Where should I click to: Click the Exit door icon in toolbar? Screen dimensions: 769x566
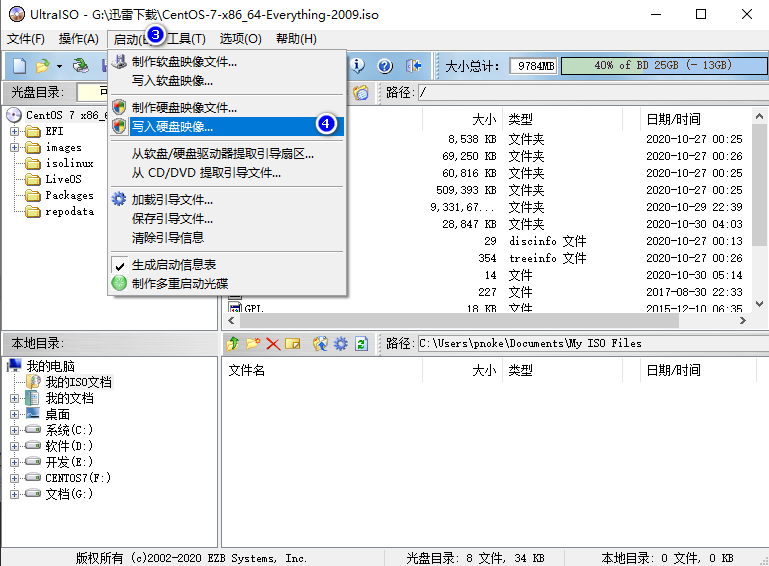point(414,66)
